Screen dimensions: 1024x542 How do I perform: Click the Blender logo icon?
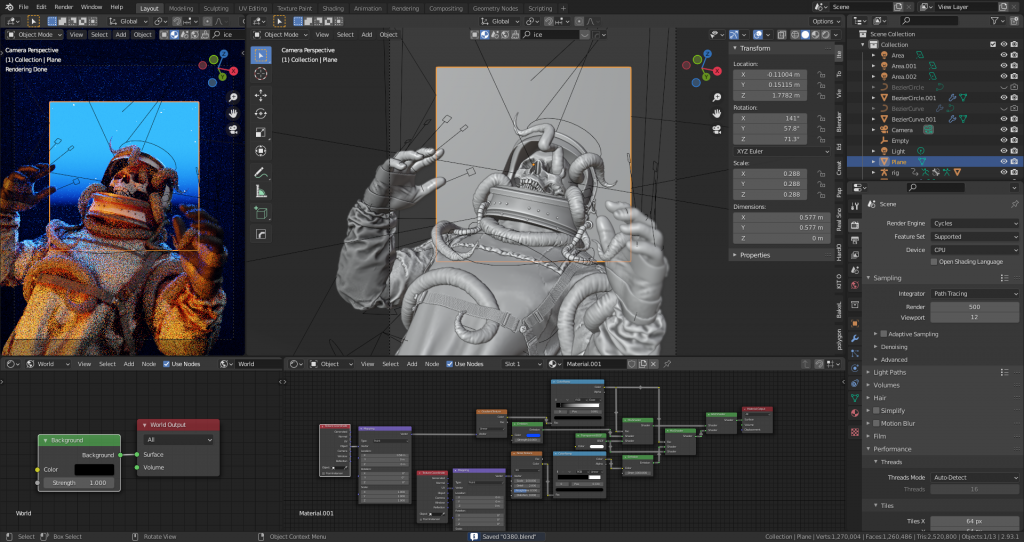tap(8, 7)
